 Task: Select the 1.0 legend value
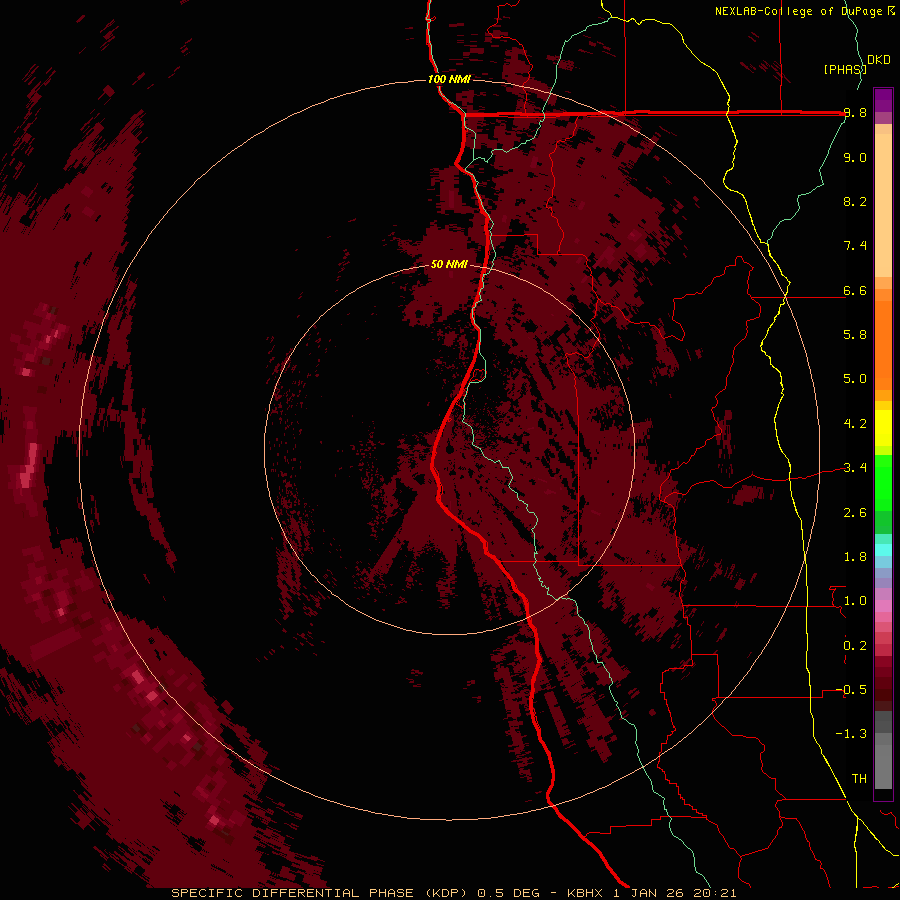click(855, 601)
